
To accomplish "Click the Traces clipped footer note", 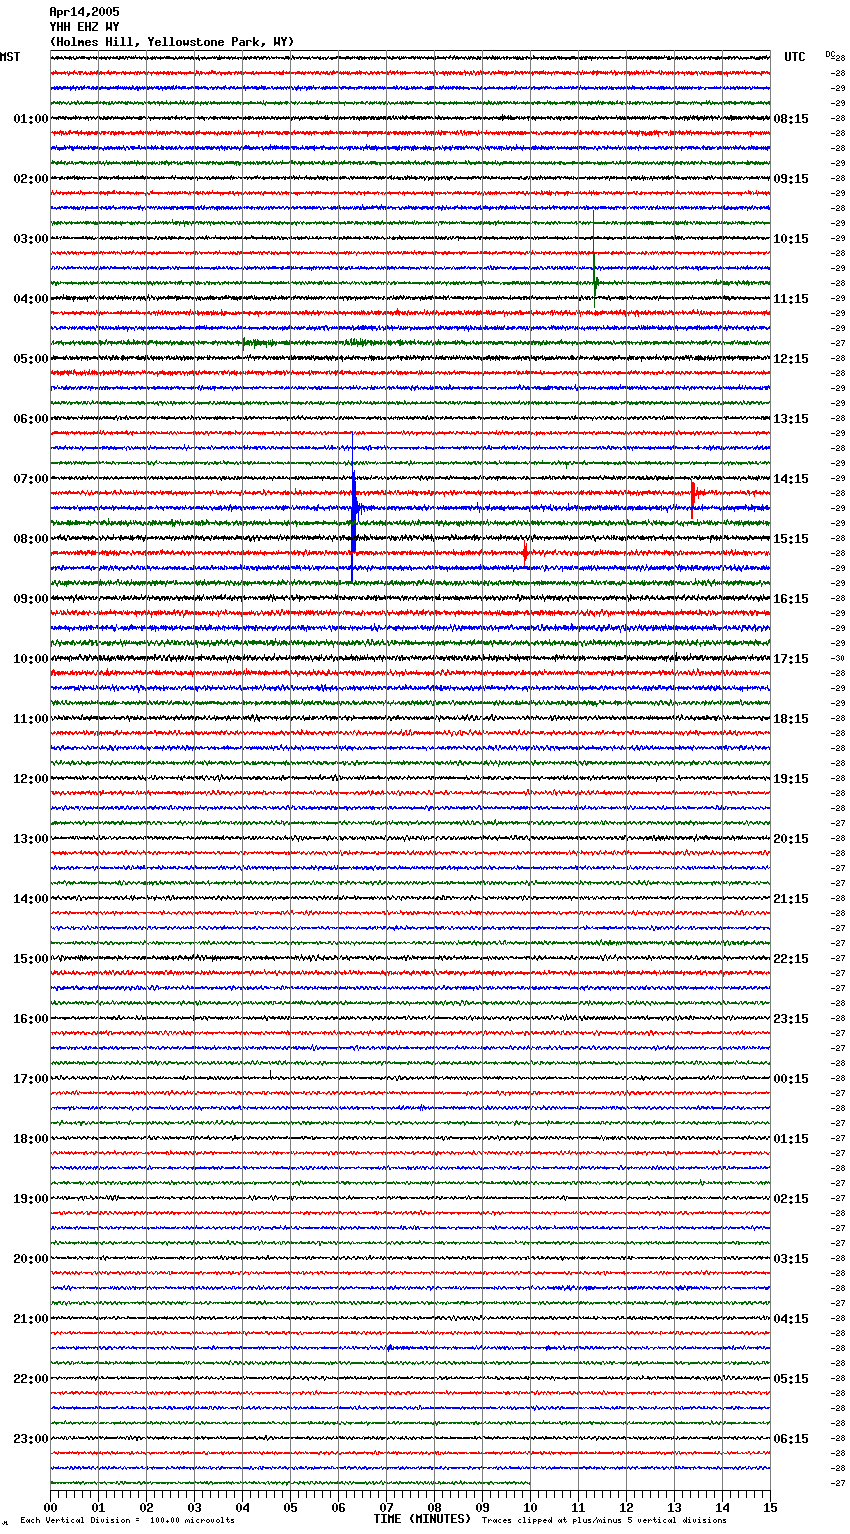I will pos(604,1521).
